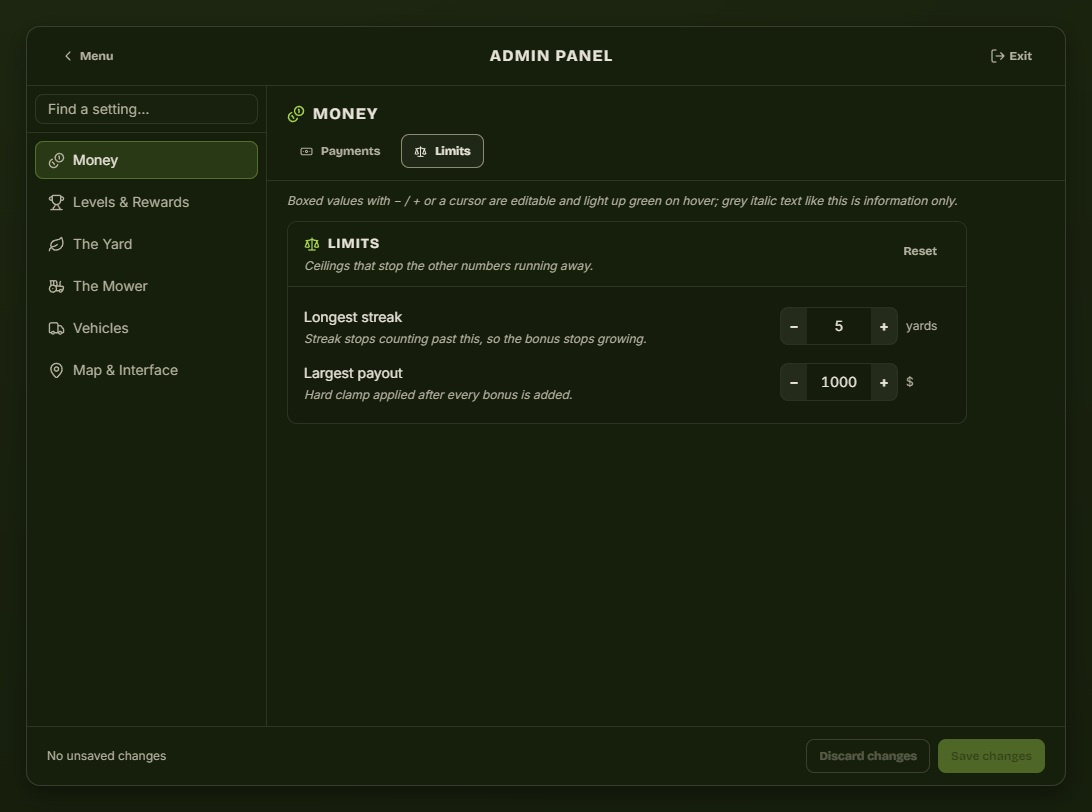Decrease the Longest streak value
Screen dimensions: 1092x812
(794, 326)
